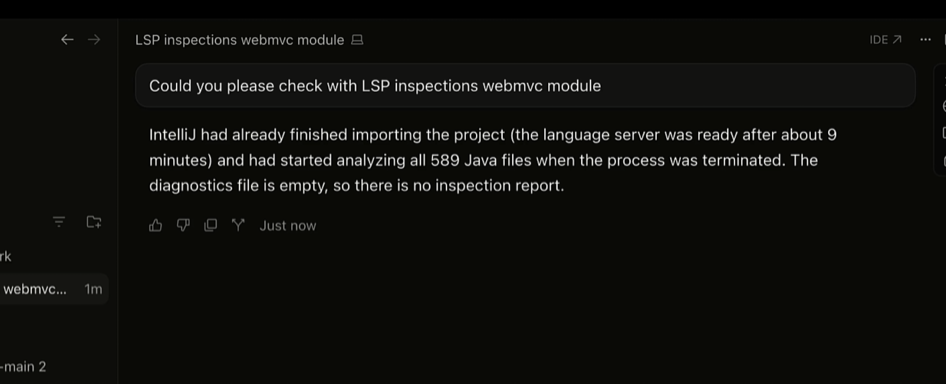Click the user message about LSP inspections
This screenshot has width=946, height=384.
click(525, 86)
